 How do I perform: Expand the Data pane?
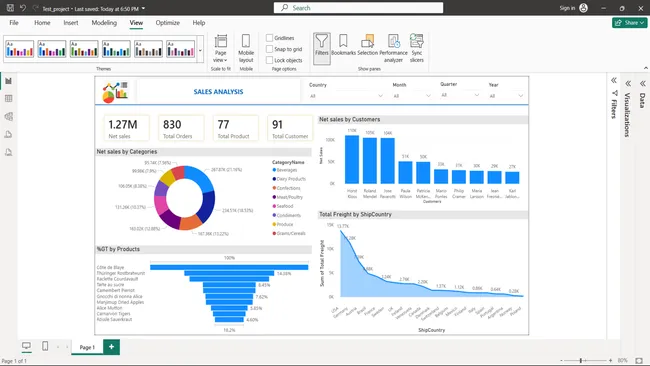tap(642, 83)
